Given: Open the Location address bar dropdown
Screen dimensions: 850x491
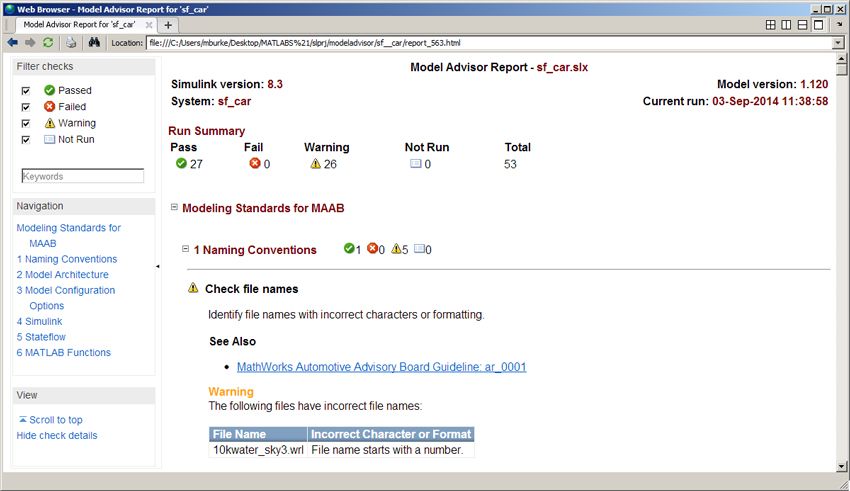Looking at the screenshot, I should point(838,43).
